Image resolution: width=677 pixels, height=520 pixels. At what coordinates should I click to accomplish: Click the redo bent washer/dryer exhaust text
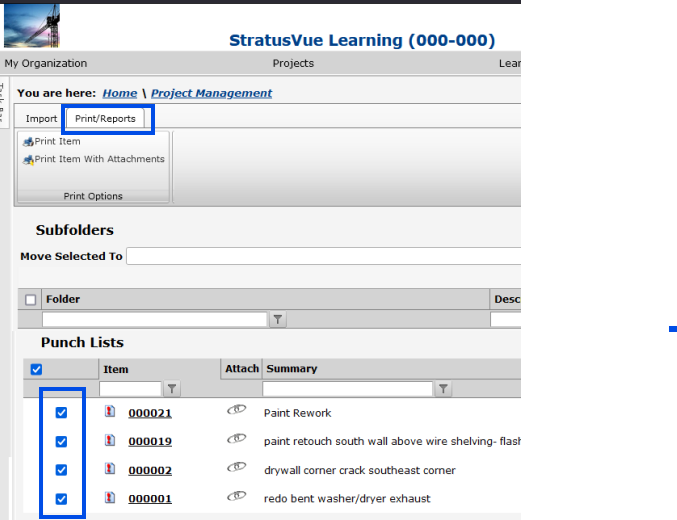[x=347, y=499]
